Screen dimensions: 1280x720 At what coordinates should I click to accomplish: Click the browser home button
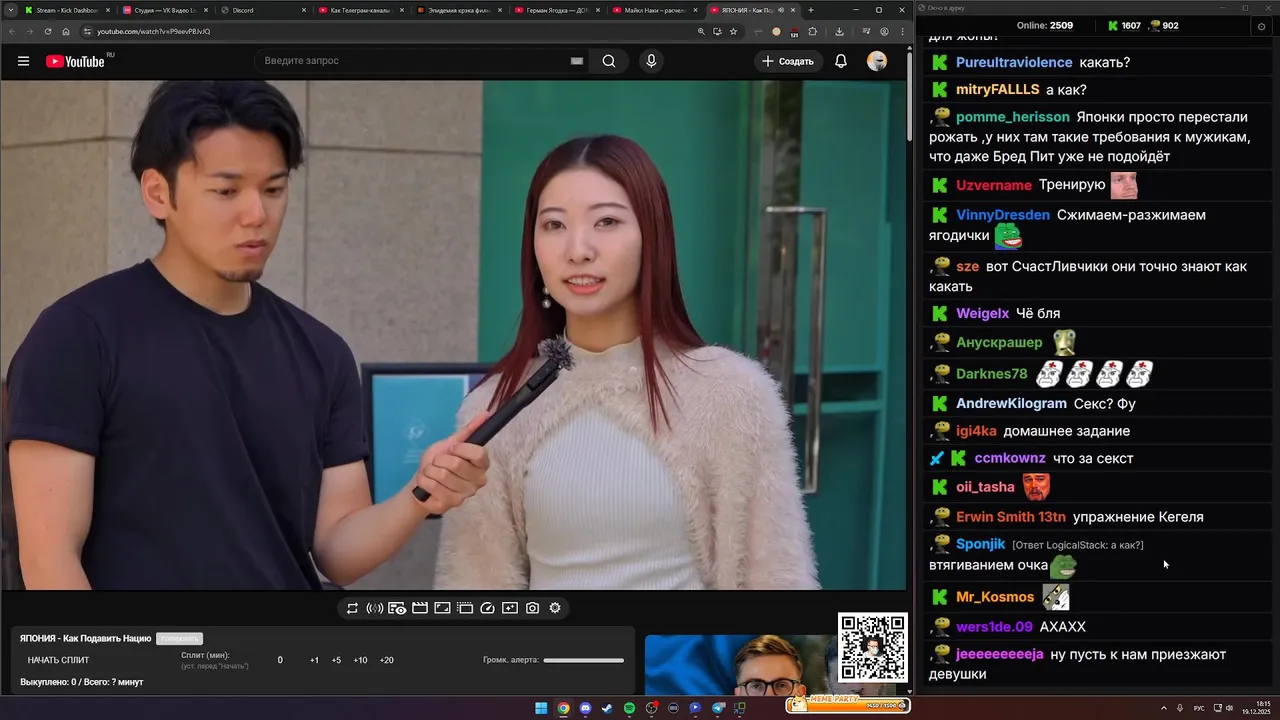(x=66, y=31)
